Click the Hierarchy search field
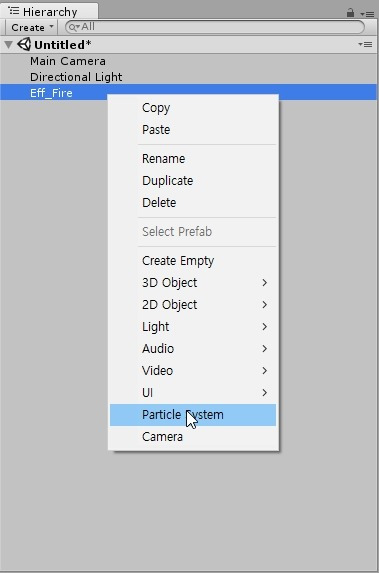This screenshot has width=379, height=573. point(215,27)
